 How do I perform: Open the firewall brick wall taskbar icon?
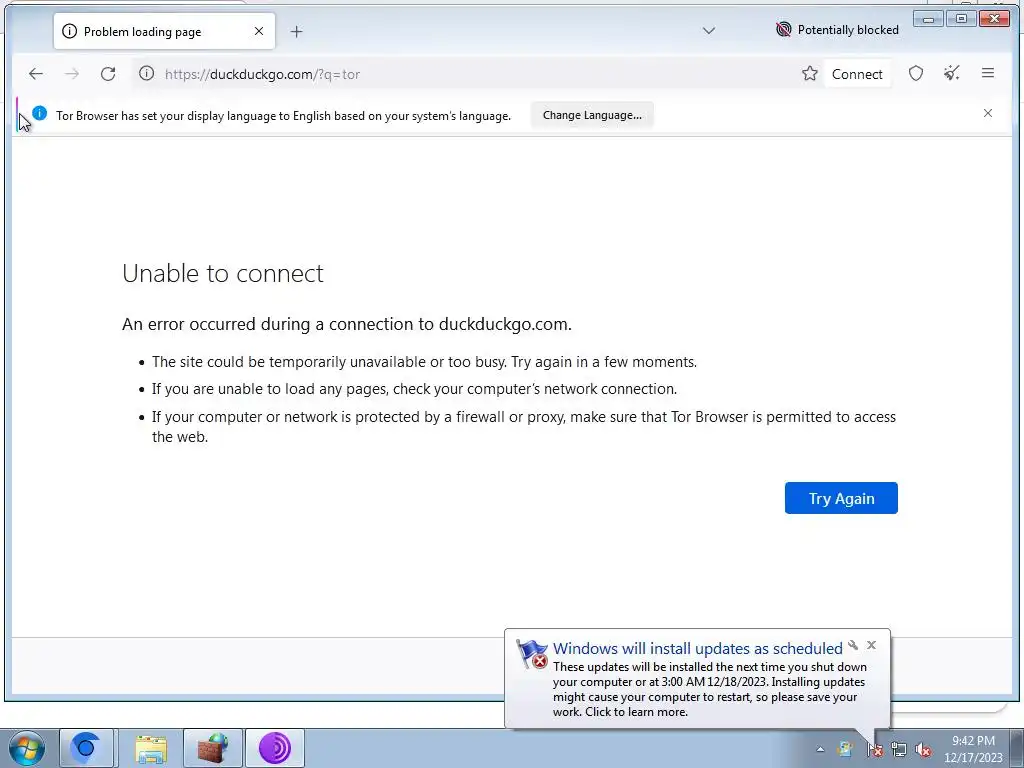point(212,748)
